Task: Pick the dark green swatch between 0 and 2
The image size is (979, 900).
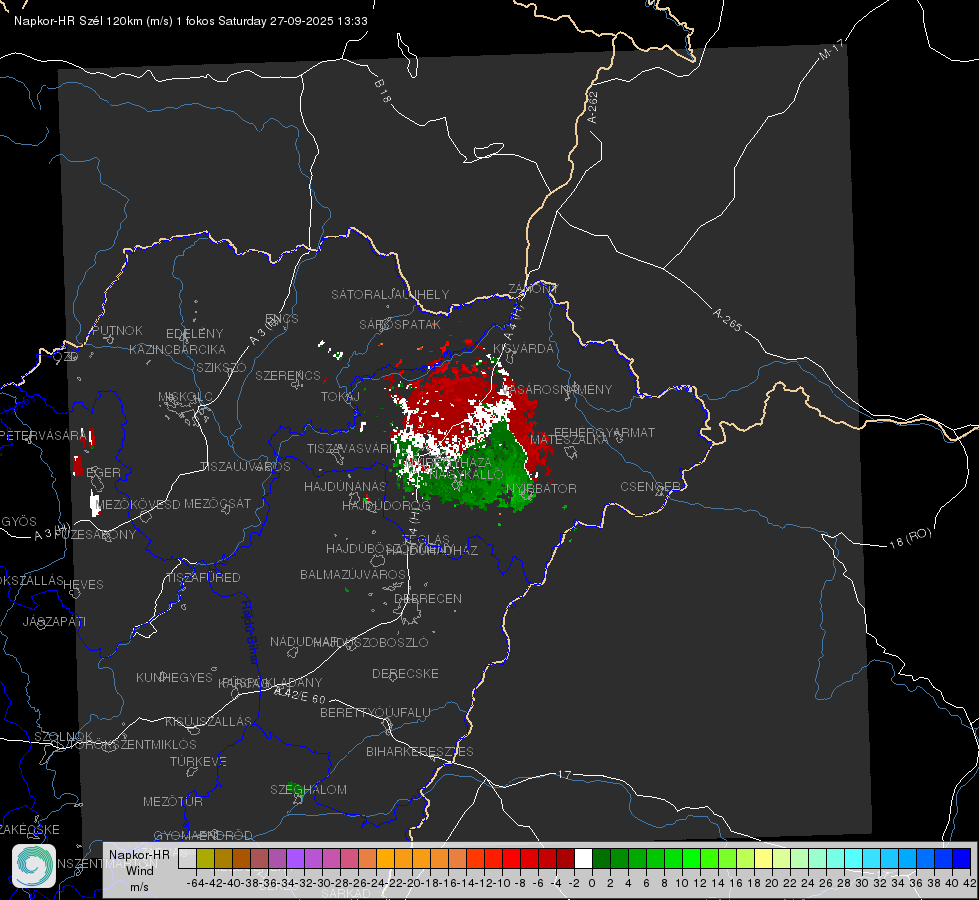Action: (x=601, y=858)
